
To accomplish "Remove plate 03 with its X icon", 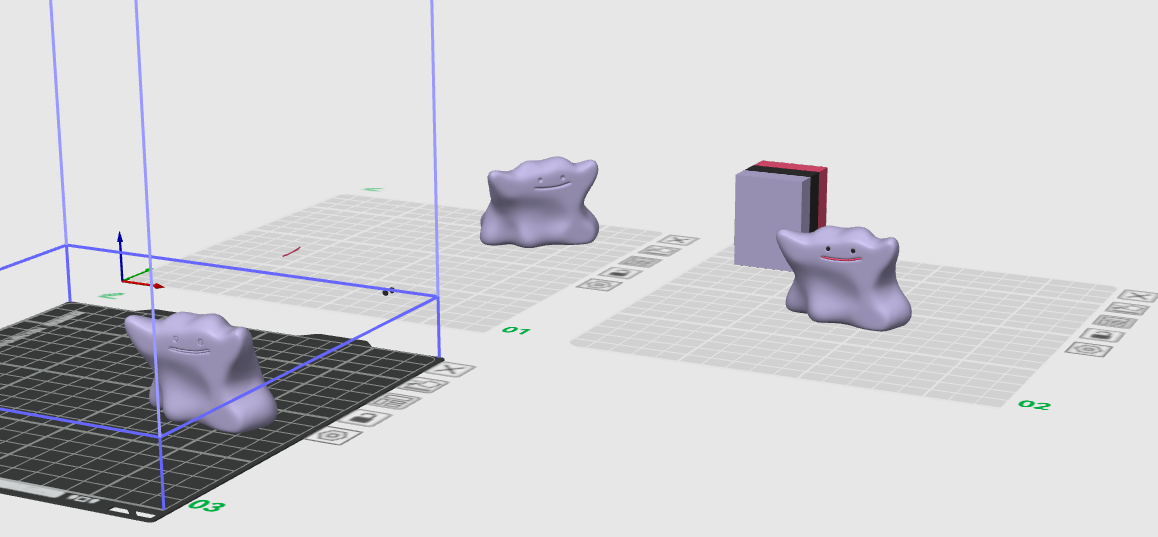I will 452,369.
